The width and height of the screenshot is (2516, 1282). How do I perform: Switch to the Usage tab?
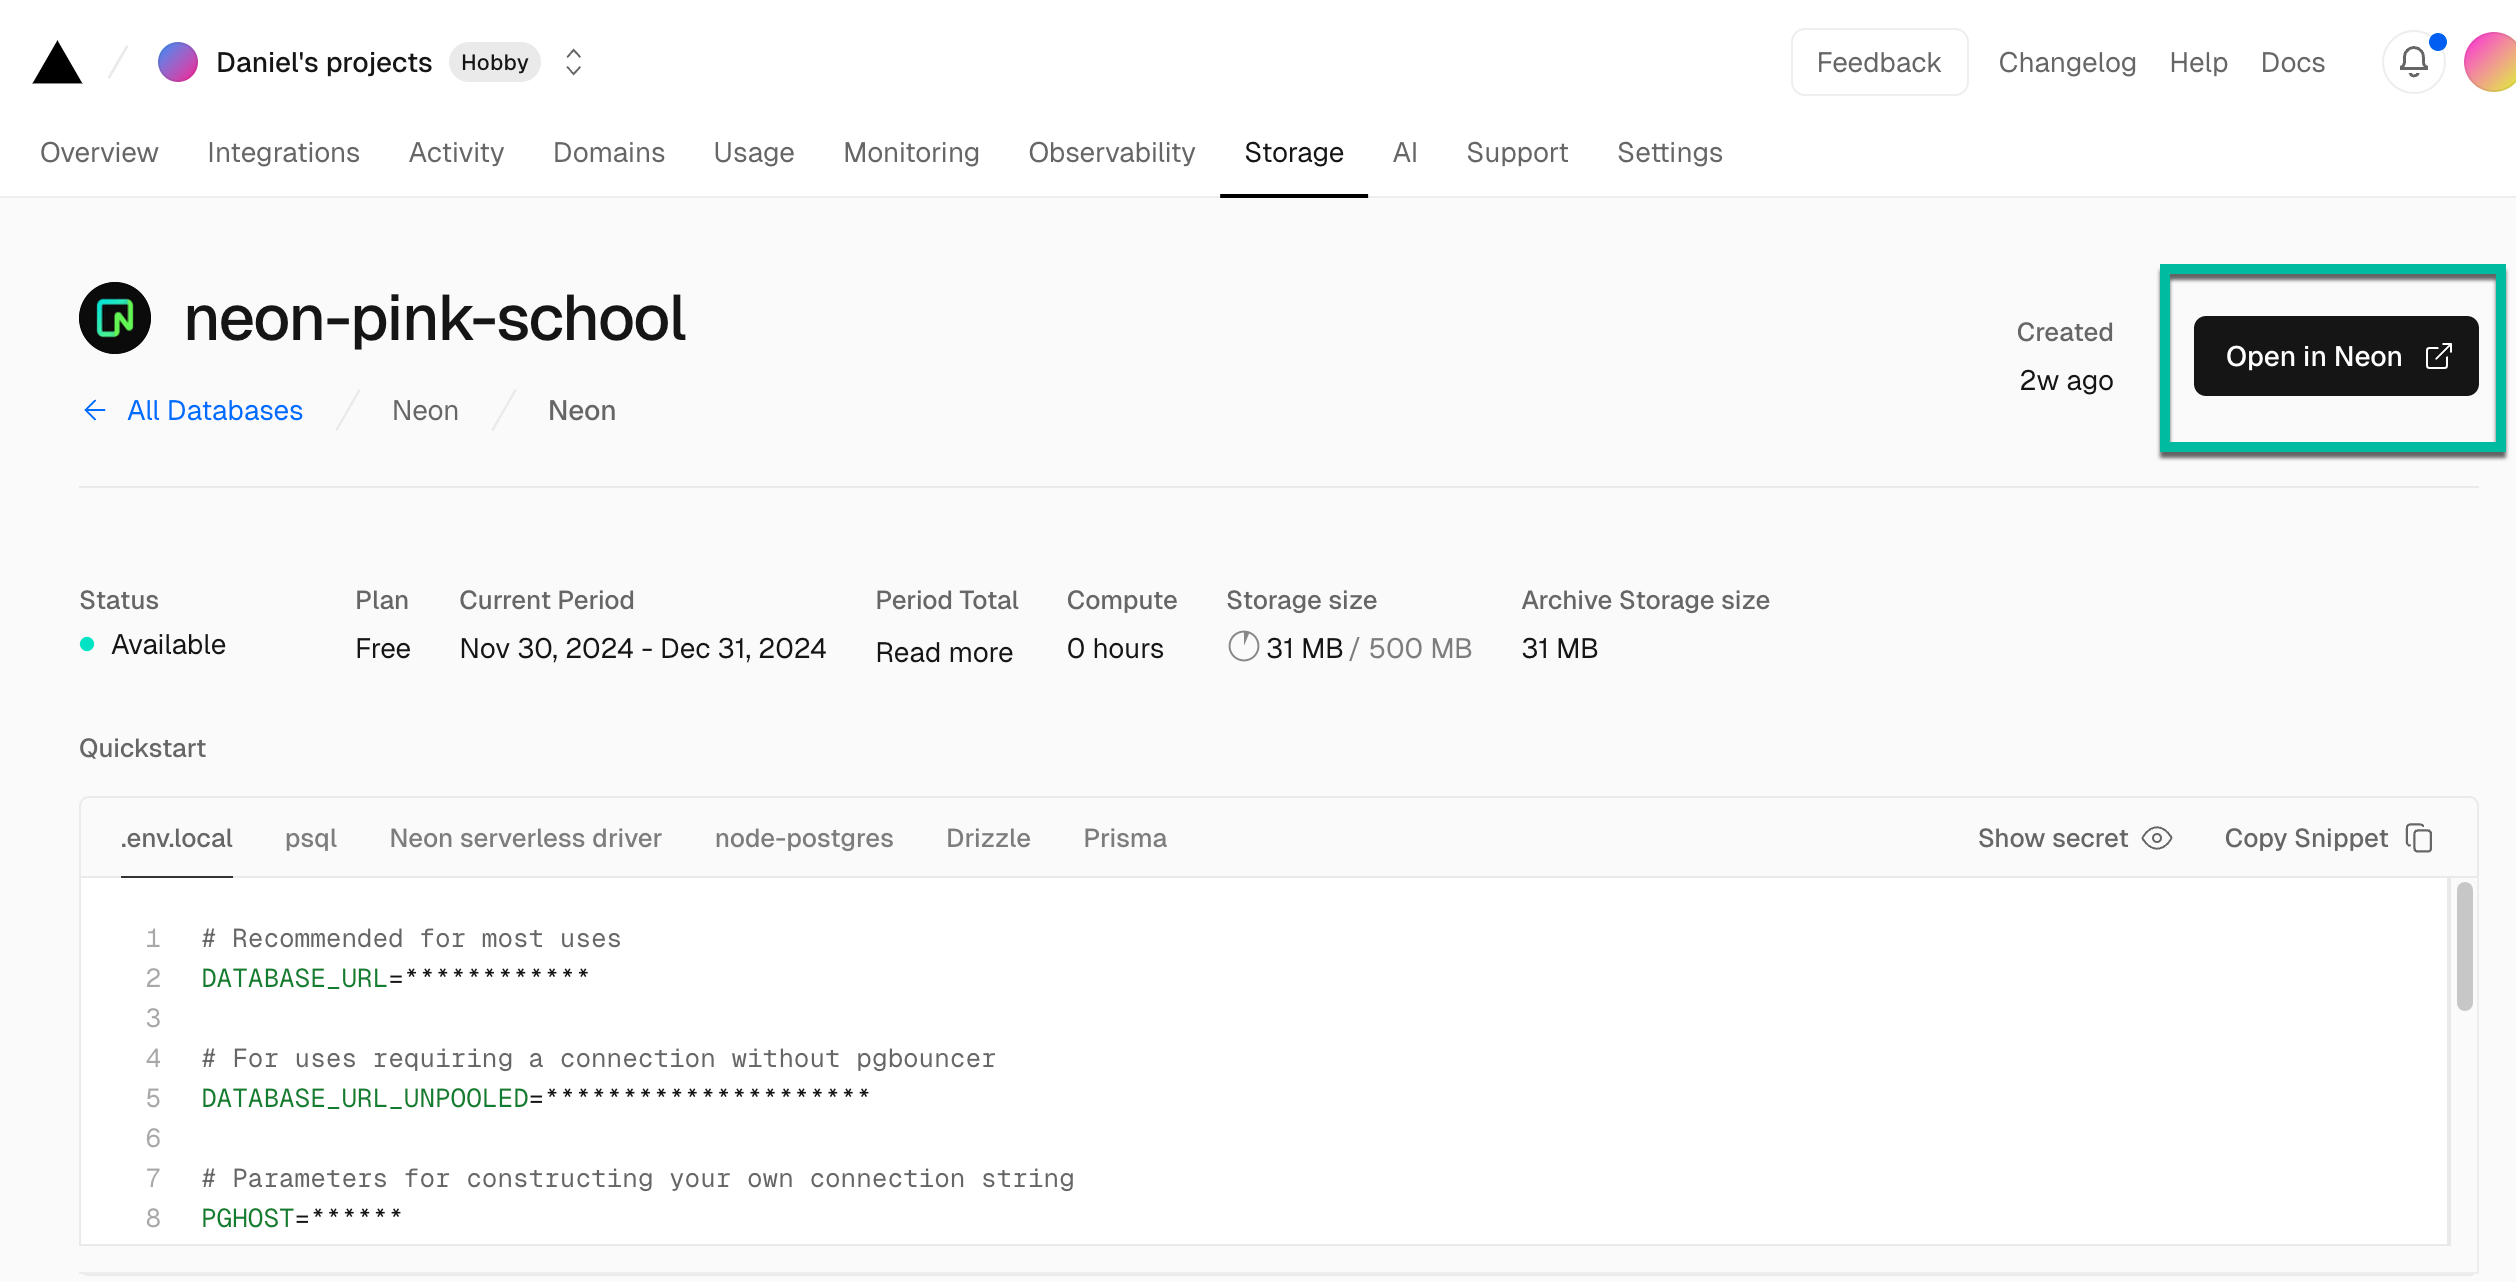[753, 152]
